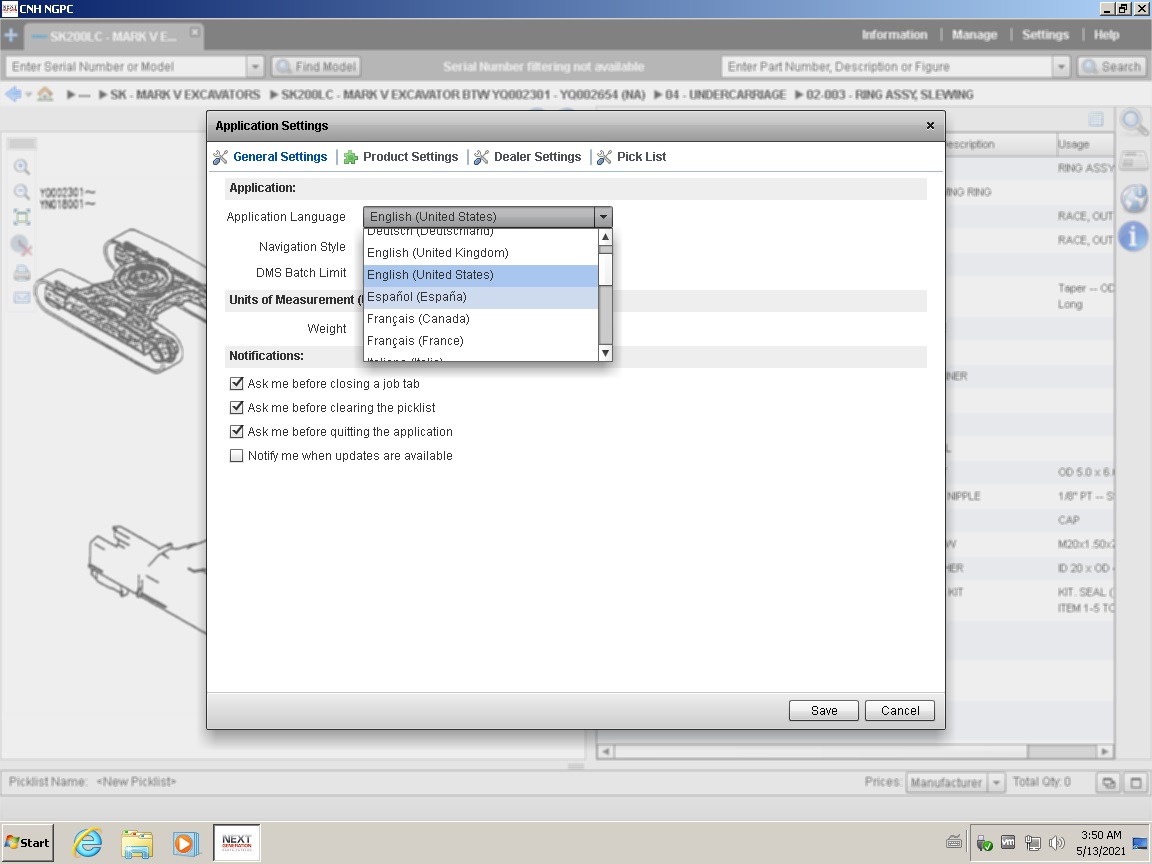The width and height of the screenshot is (1152, 864).
Task: Close the Application Settings dialog
Action: coord(930,126)
